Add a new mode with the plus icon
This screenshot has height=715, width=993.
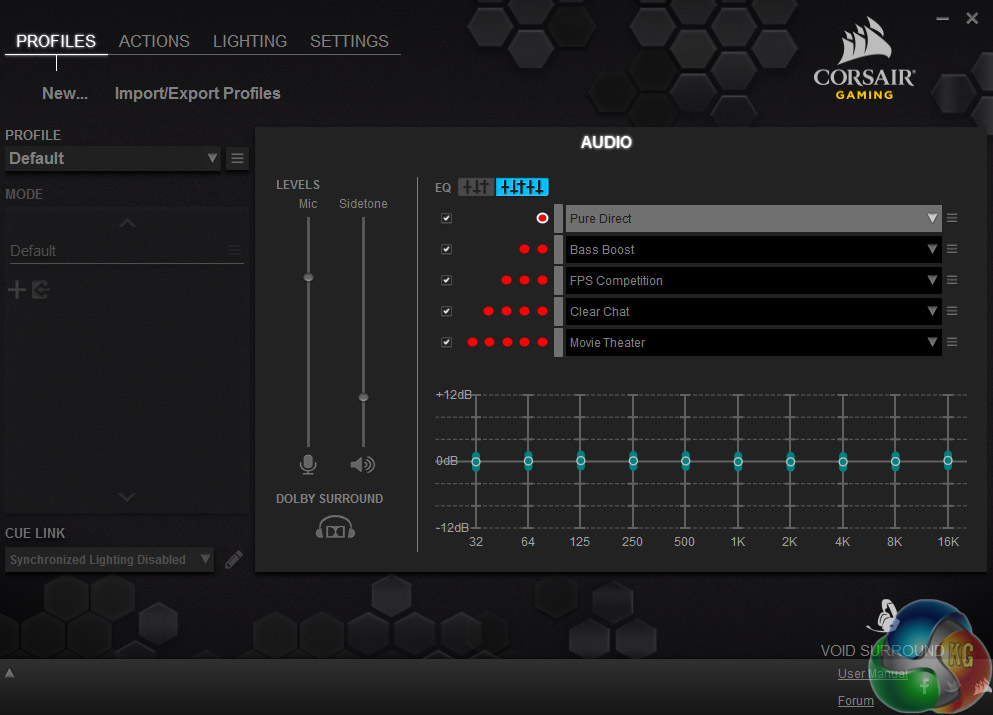click(16, 289)
